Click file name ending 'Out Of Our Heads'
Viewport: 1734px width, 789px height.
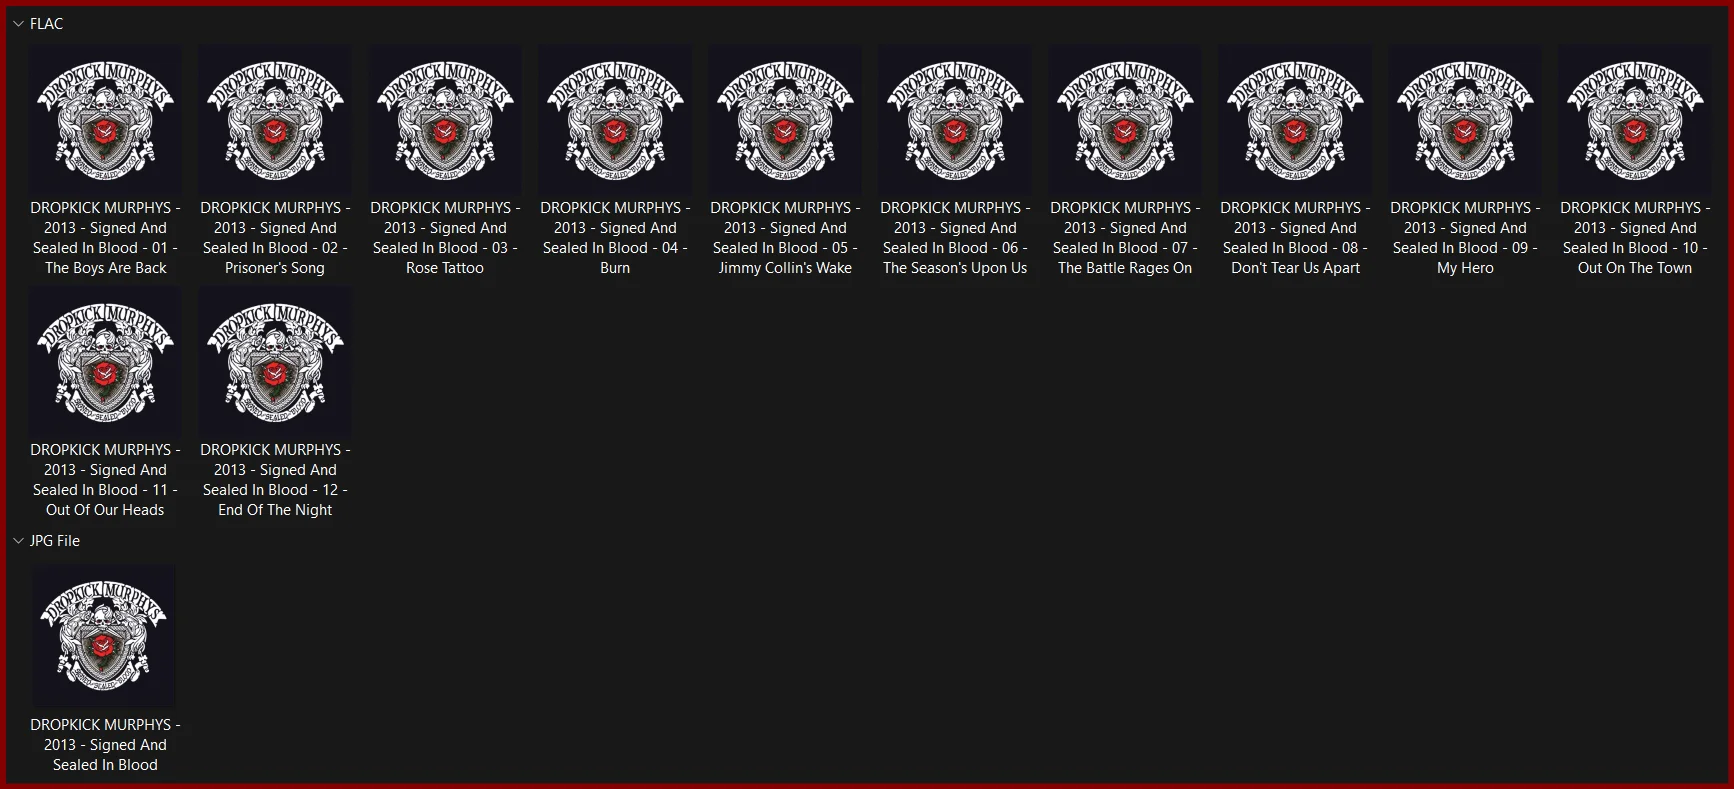point(105,480)
